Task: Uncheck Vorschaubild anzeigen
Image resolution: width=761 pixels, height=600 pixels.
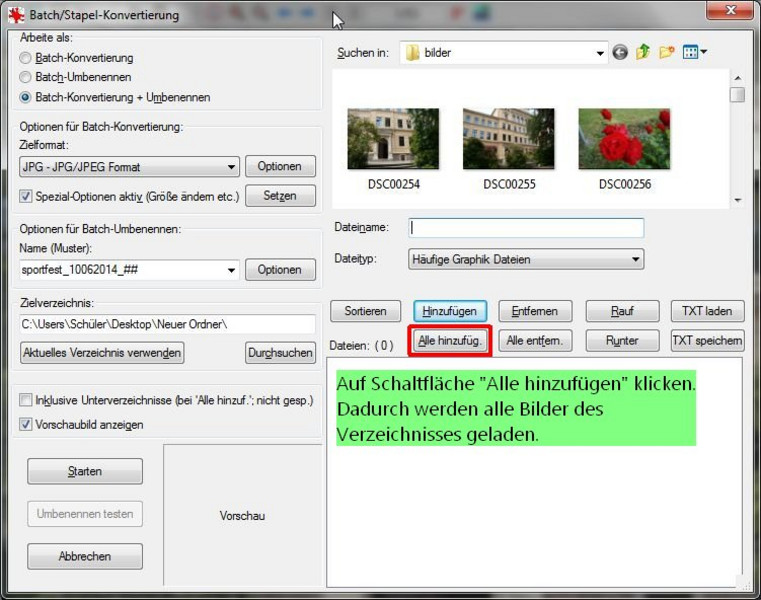Action: tap(26, 424)
